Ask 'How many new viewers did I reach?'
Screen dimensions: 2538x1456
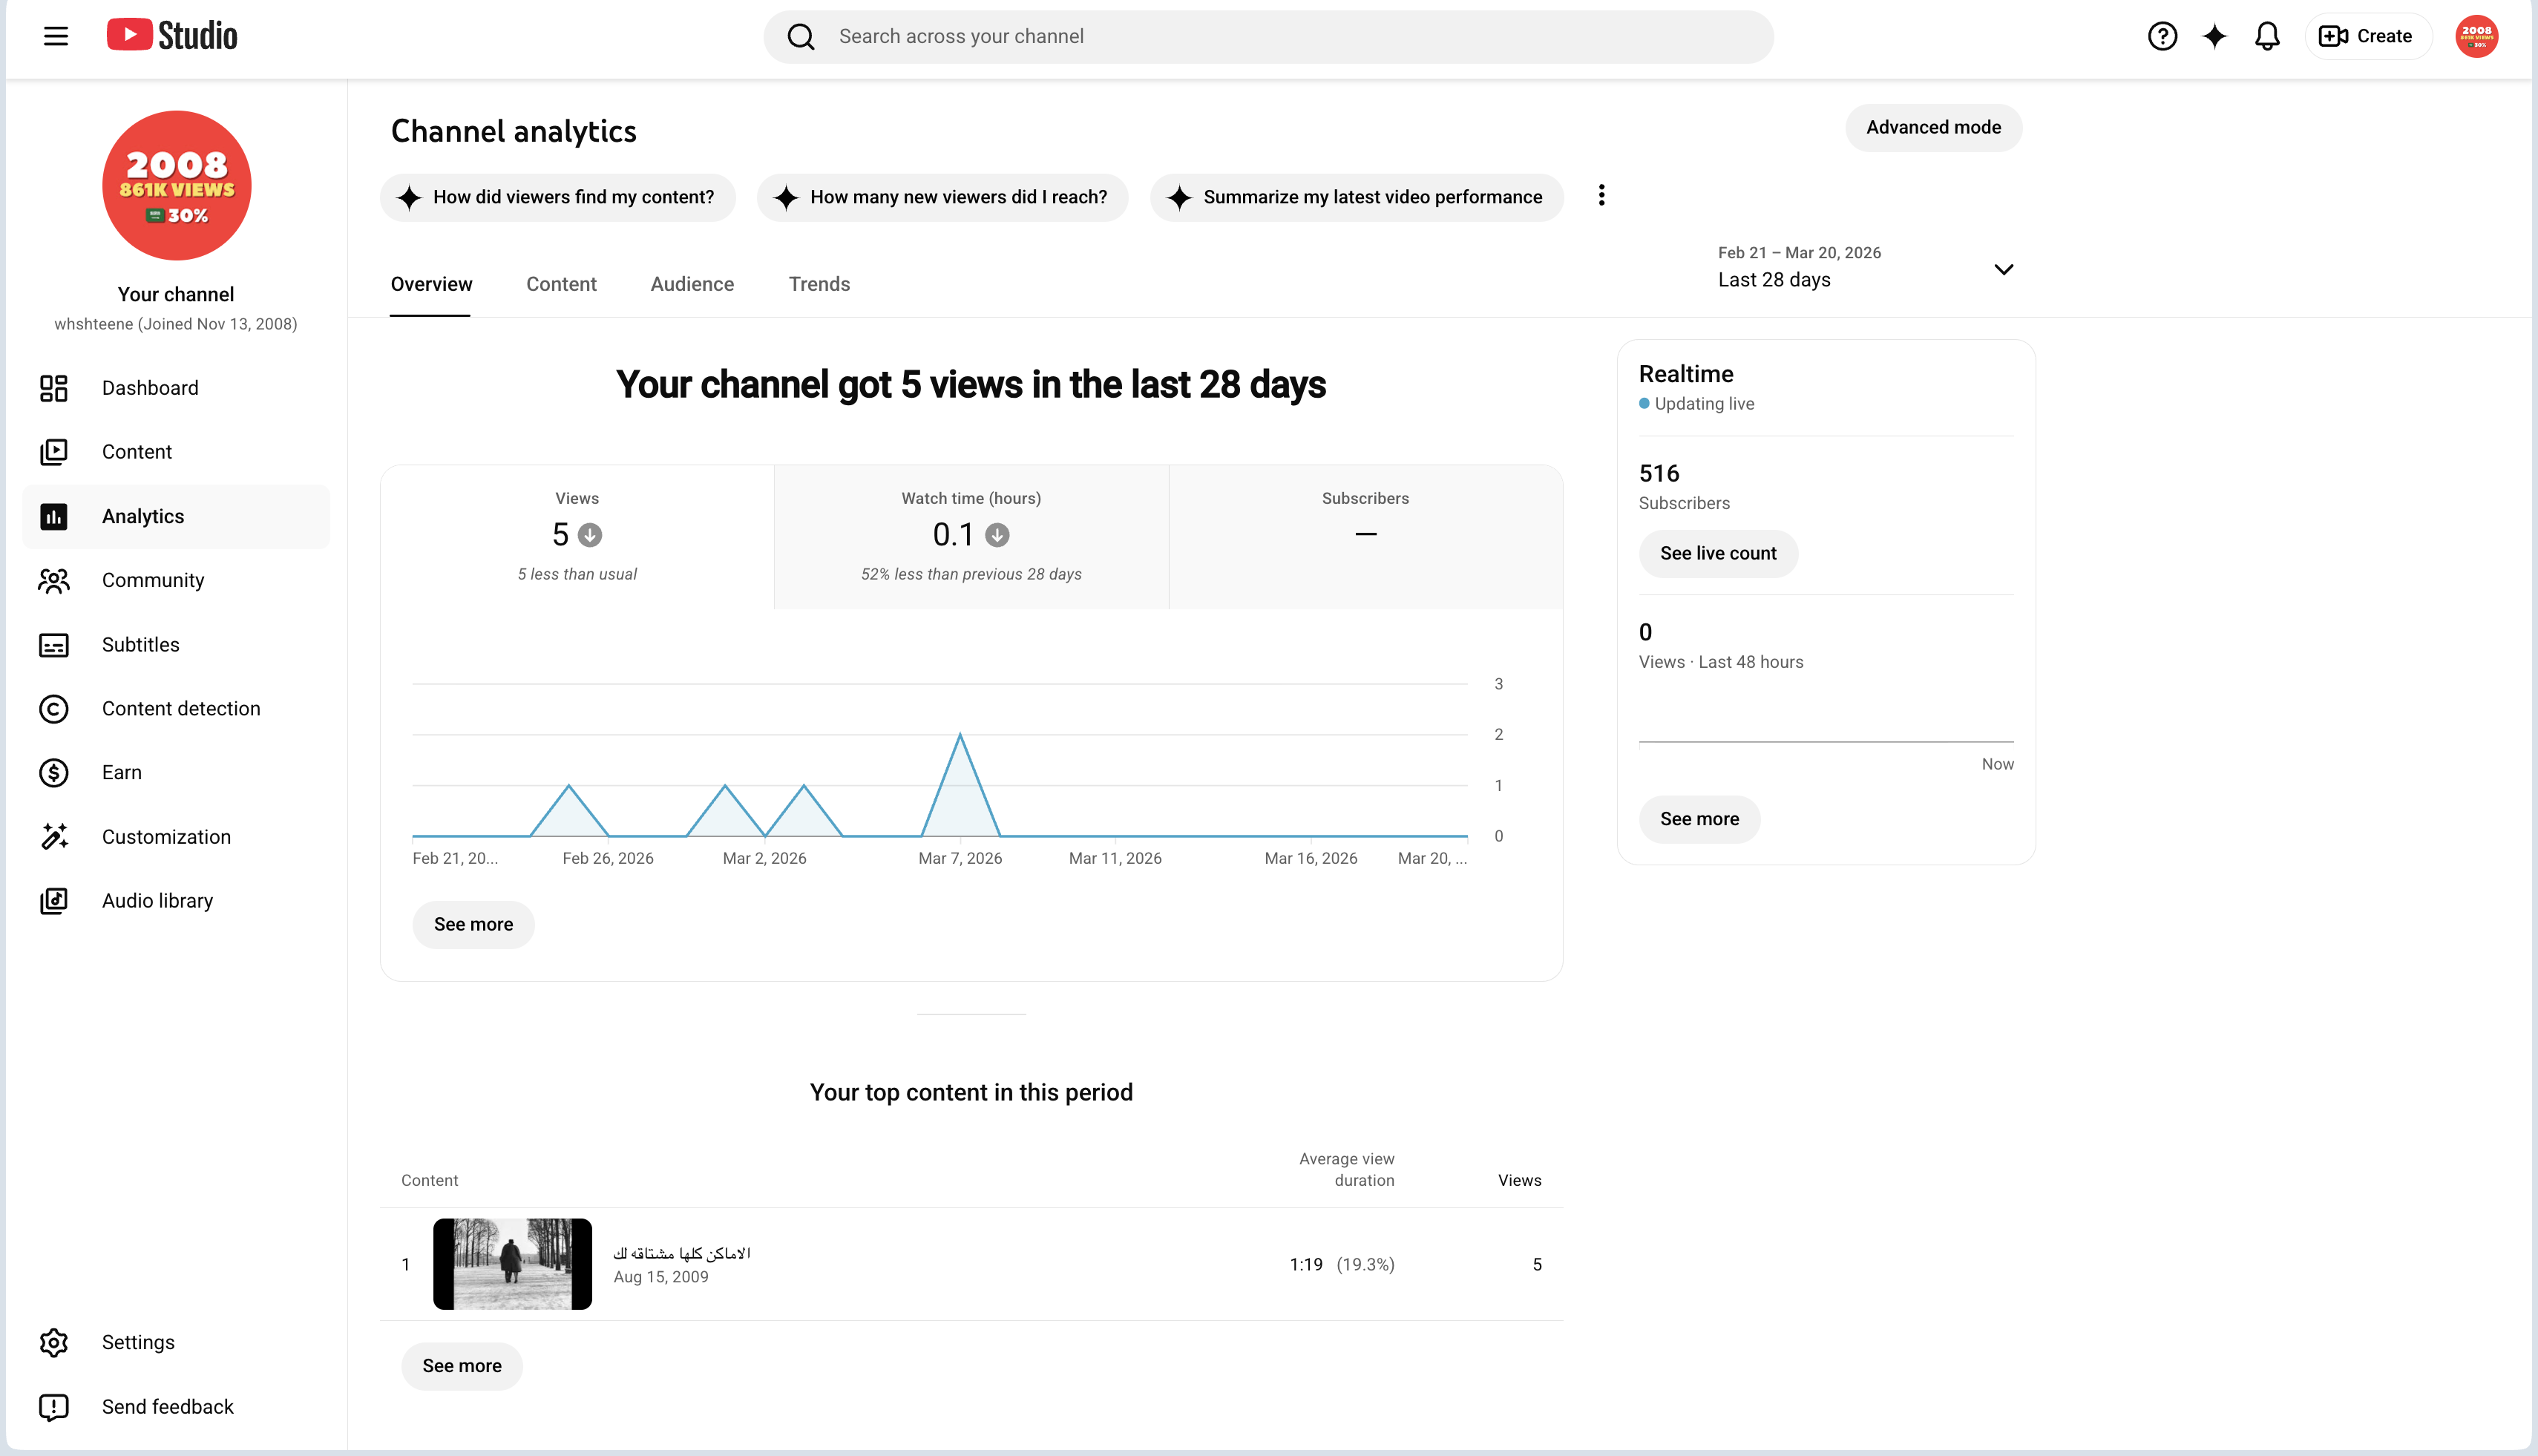tap(942, 198)
